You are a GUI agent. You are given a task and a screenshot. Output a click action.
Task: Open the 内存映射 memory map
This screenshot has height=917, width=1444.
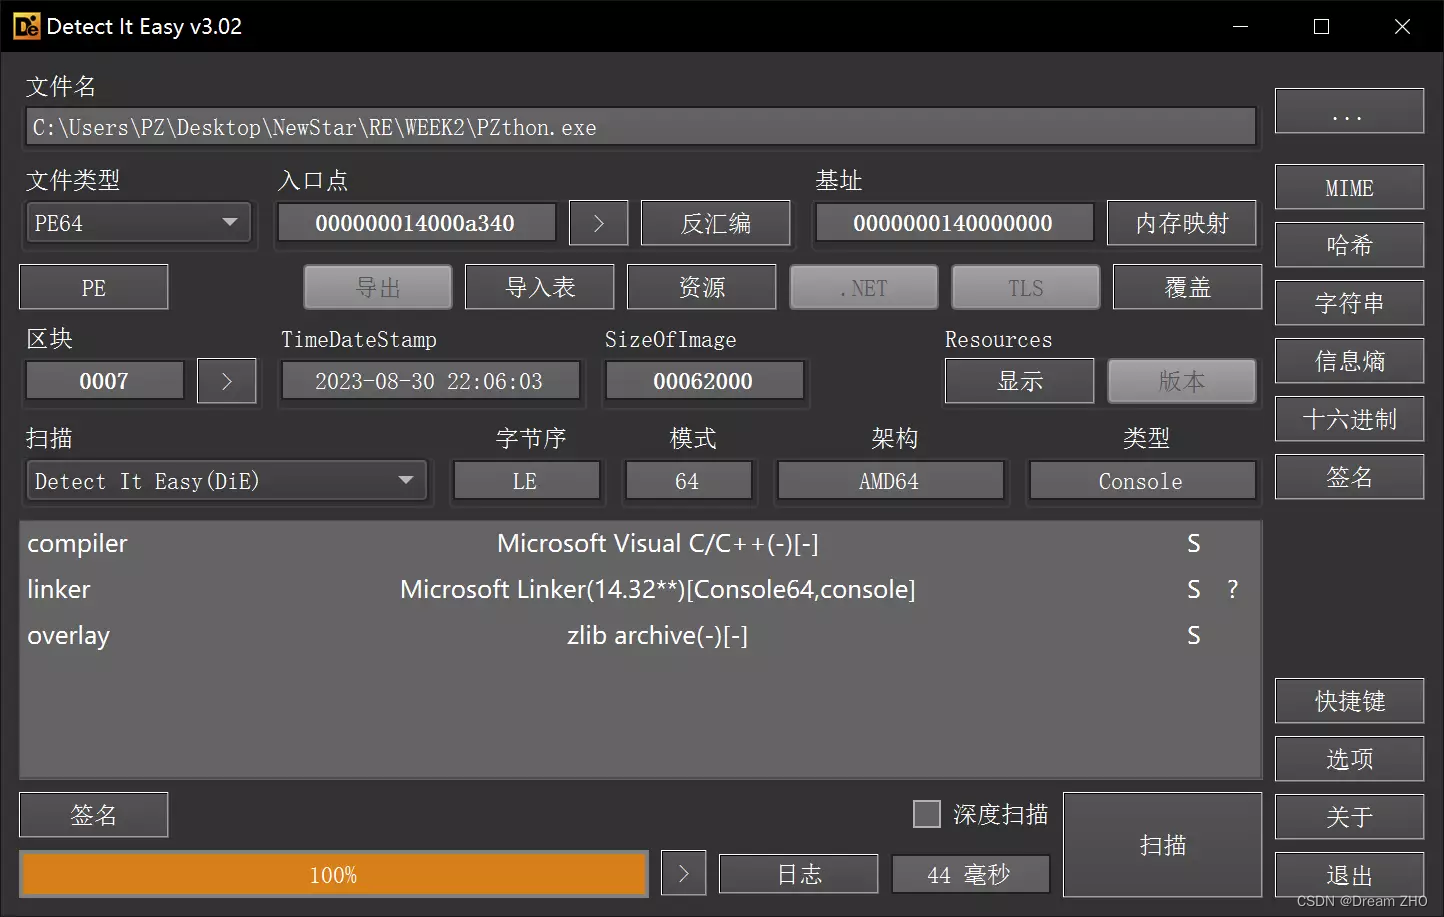1182,222
